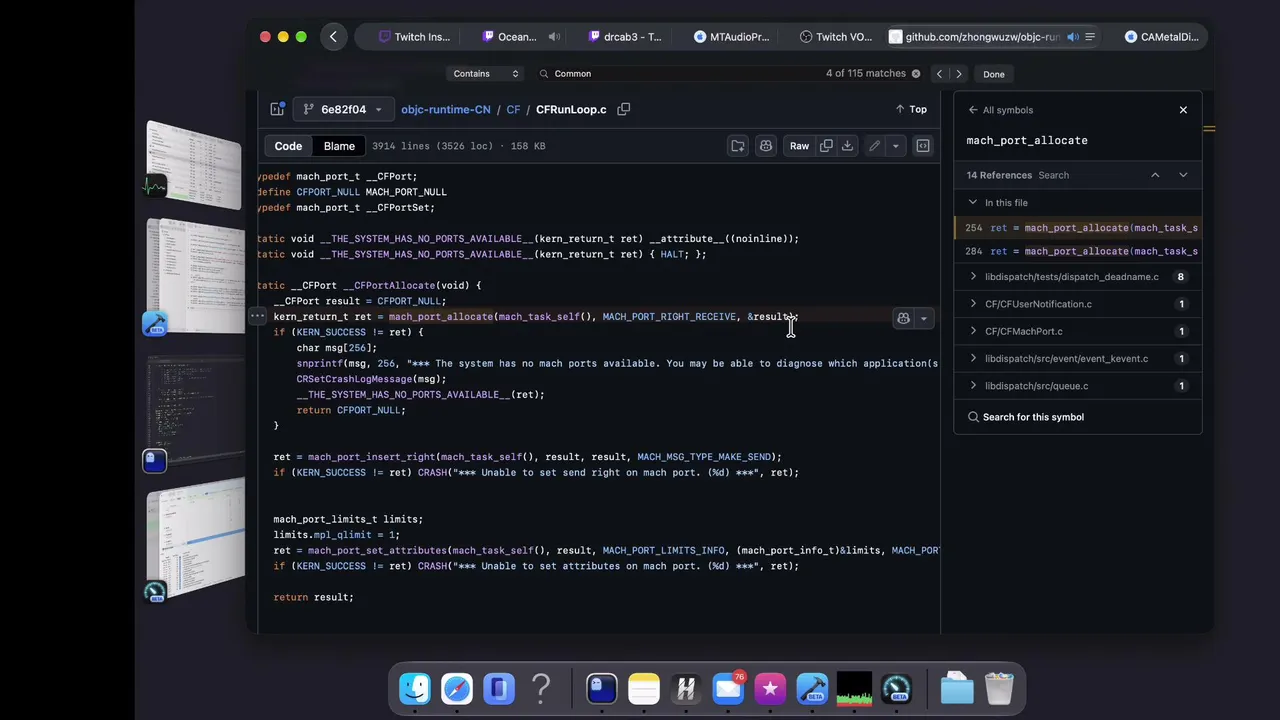Clear the find search text
This screenshot has height=720, width=1280.
click(915, 73)
